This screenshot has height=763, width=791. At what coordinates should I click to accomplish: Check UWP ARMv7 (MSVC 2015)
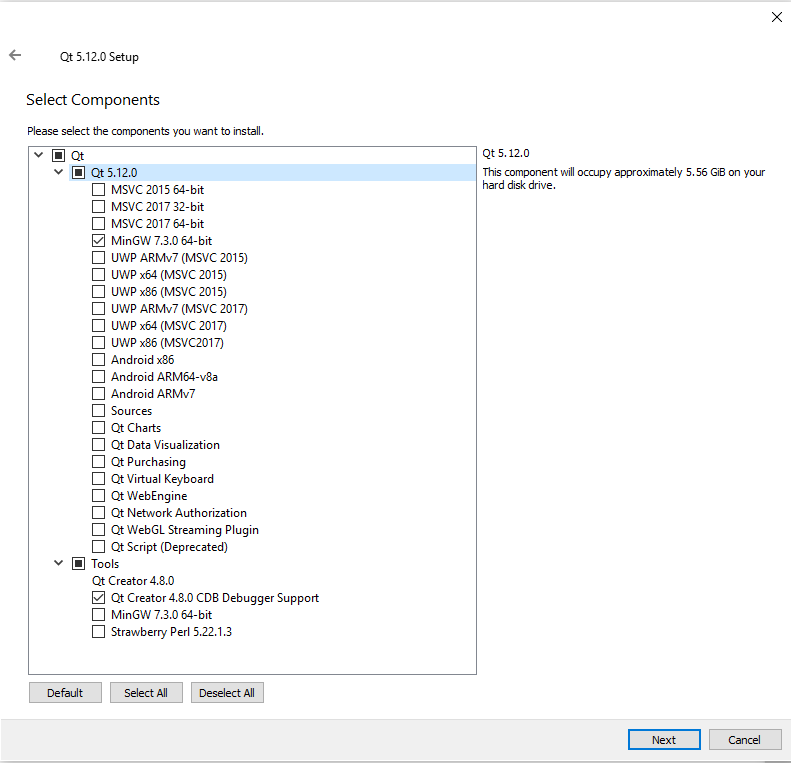[x=98, y=257]
